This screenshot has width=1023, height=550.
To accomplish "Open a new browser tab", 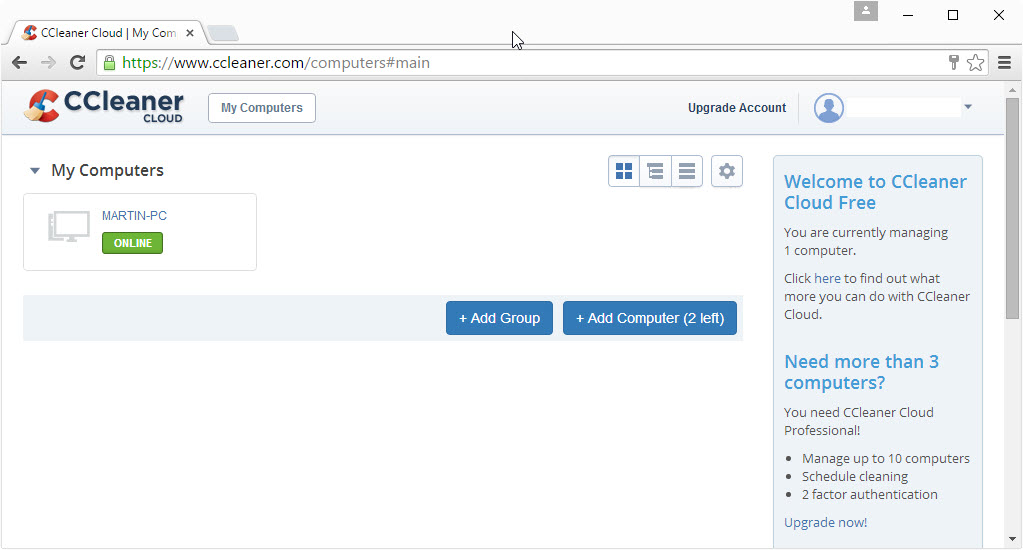I will (x=223, y=33).
